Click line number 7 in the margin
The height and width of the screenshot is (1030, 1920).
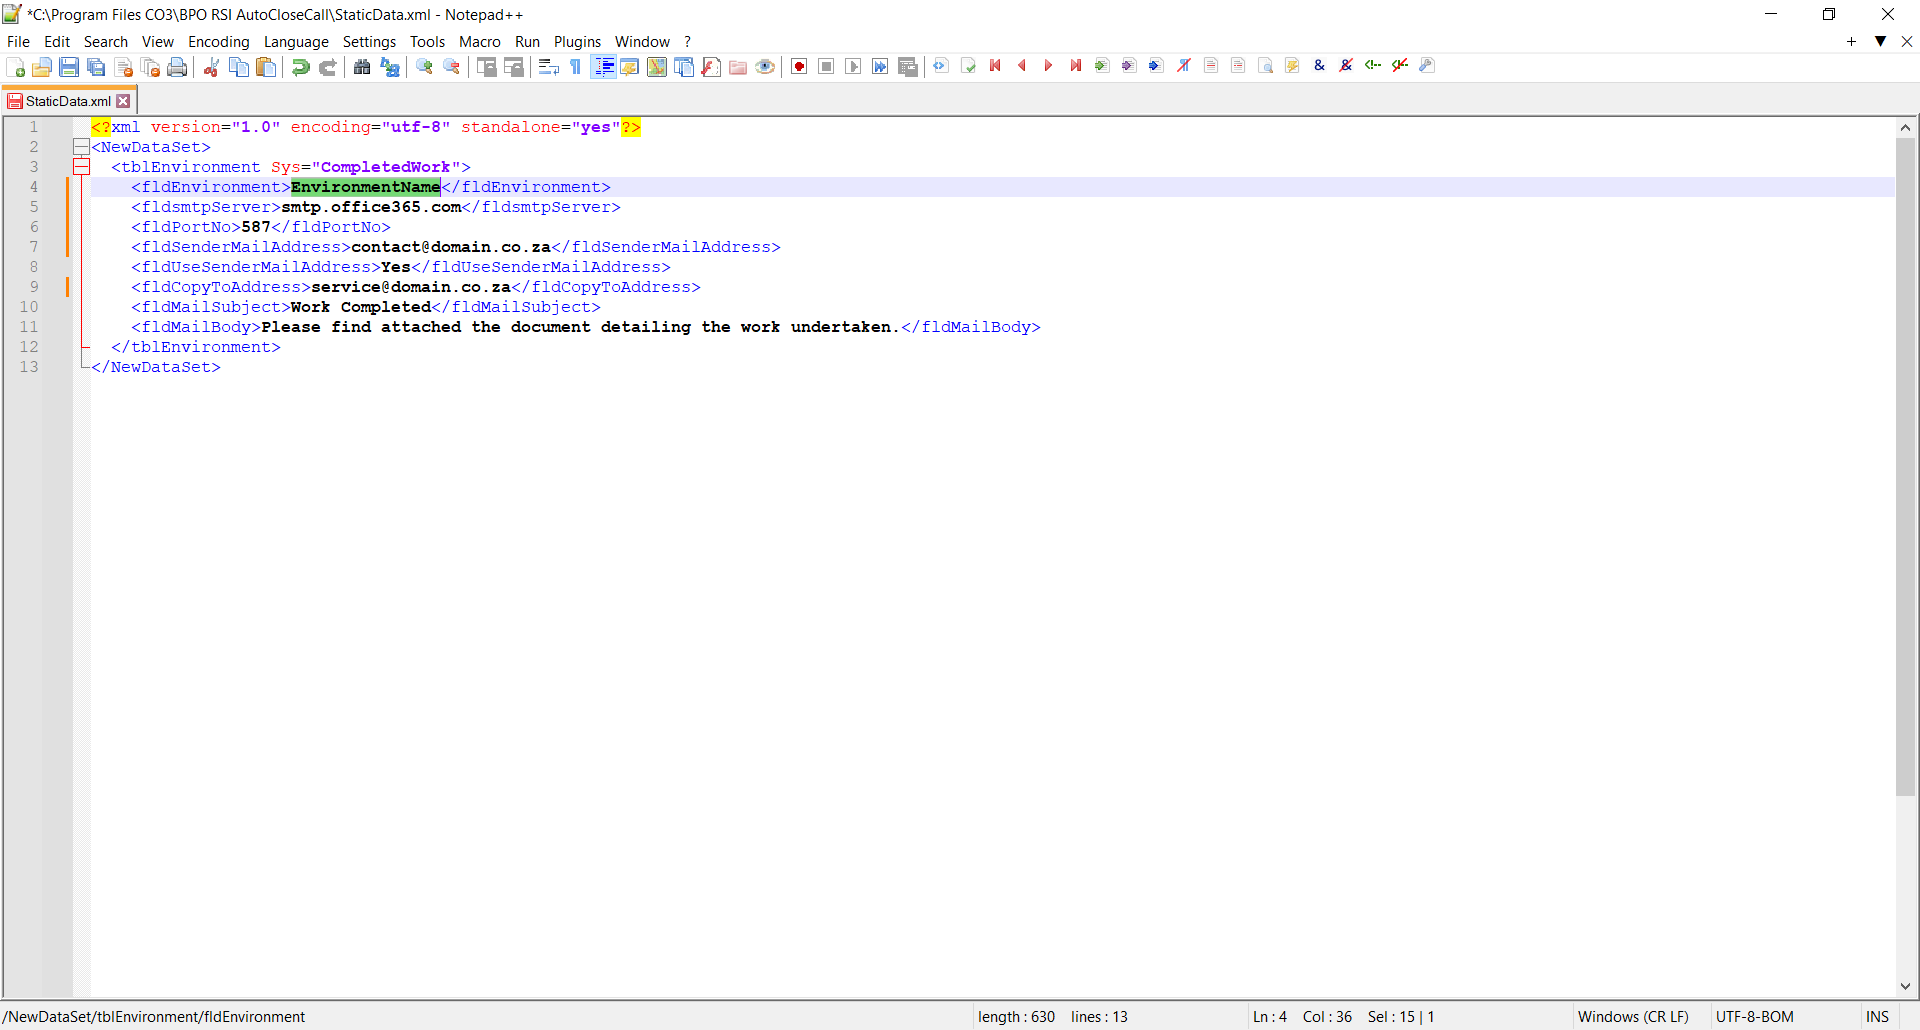pyautogui.click(x=34, y=247)
